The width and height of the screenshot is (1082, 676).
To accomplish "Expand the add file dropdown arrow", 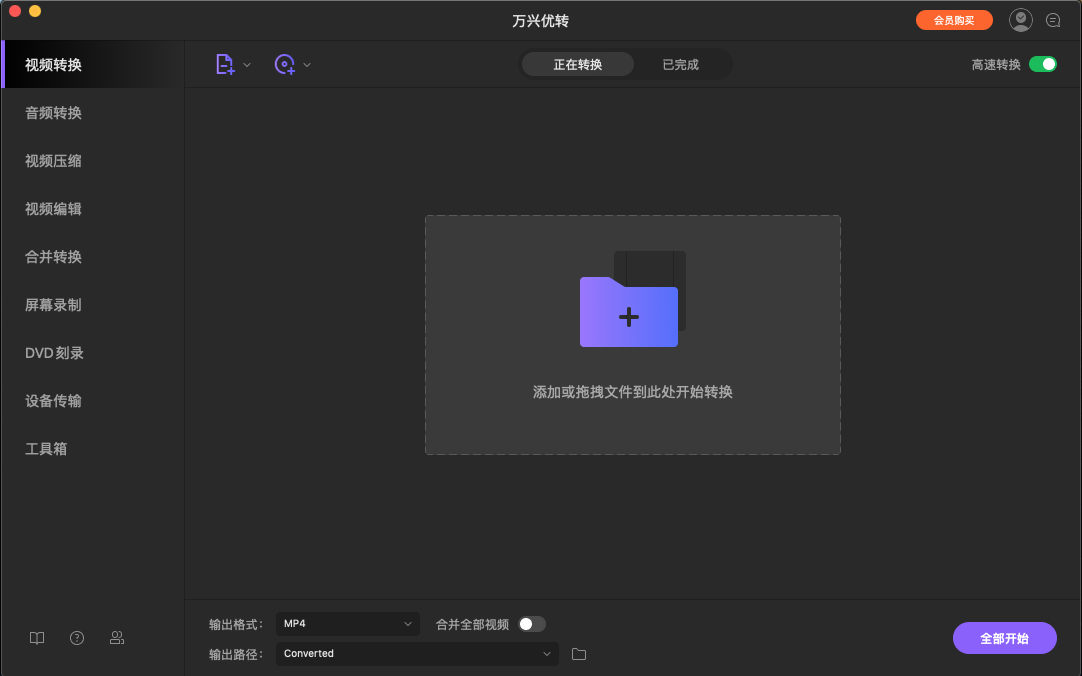I will tap(246, 63).
